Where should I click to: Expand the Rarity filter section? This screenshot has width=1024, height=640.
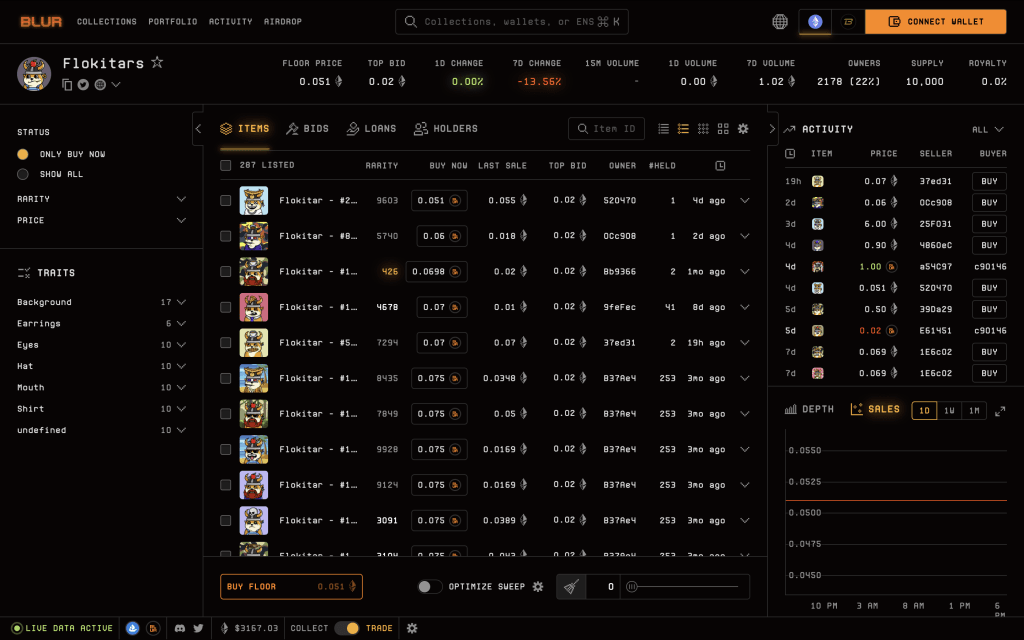(181, 199)
